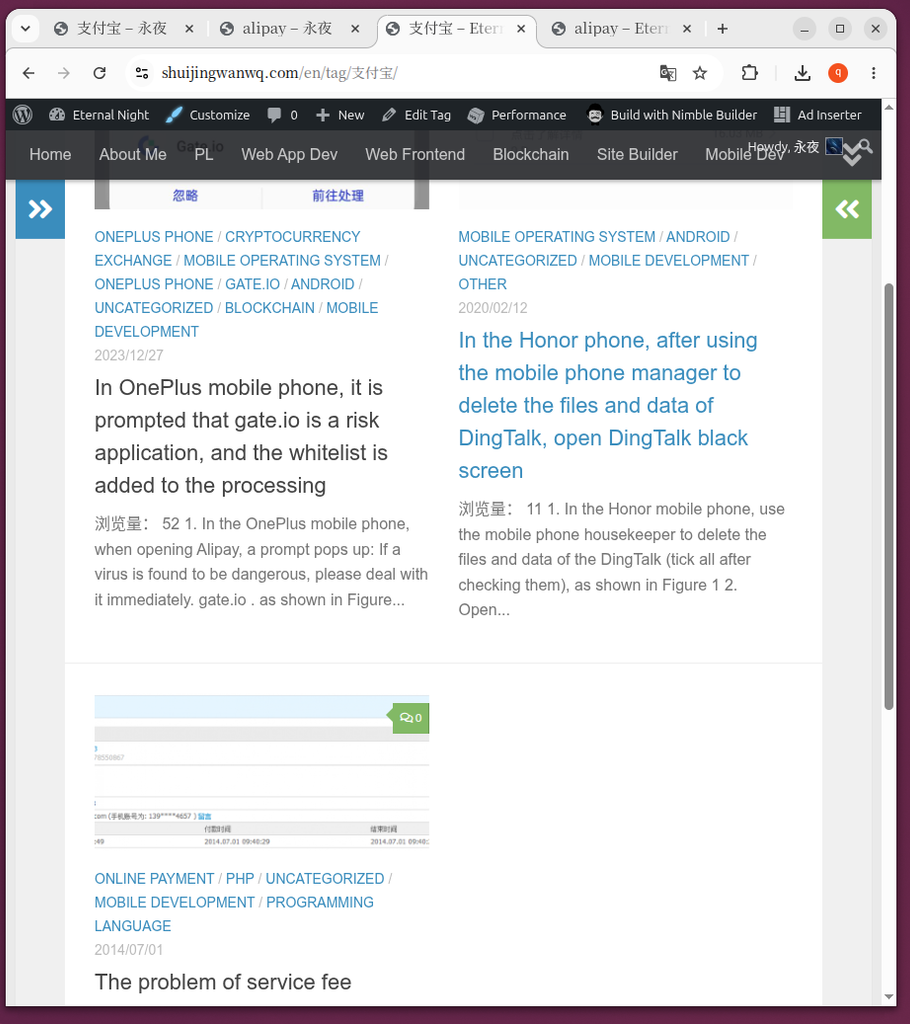Switch to second tab 'alipay – 永夜'
This screenshot has width=910, height=1024.
pos(288,29)
